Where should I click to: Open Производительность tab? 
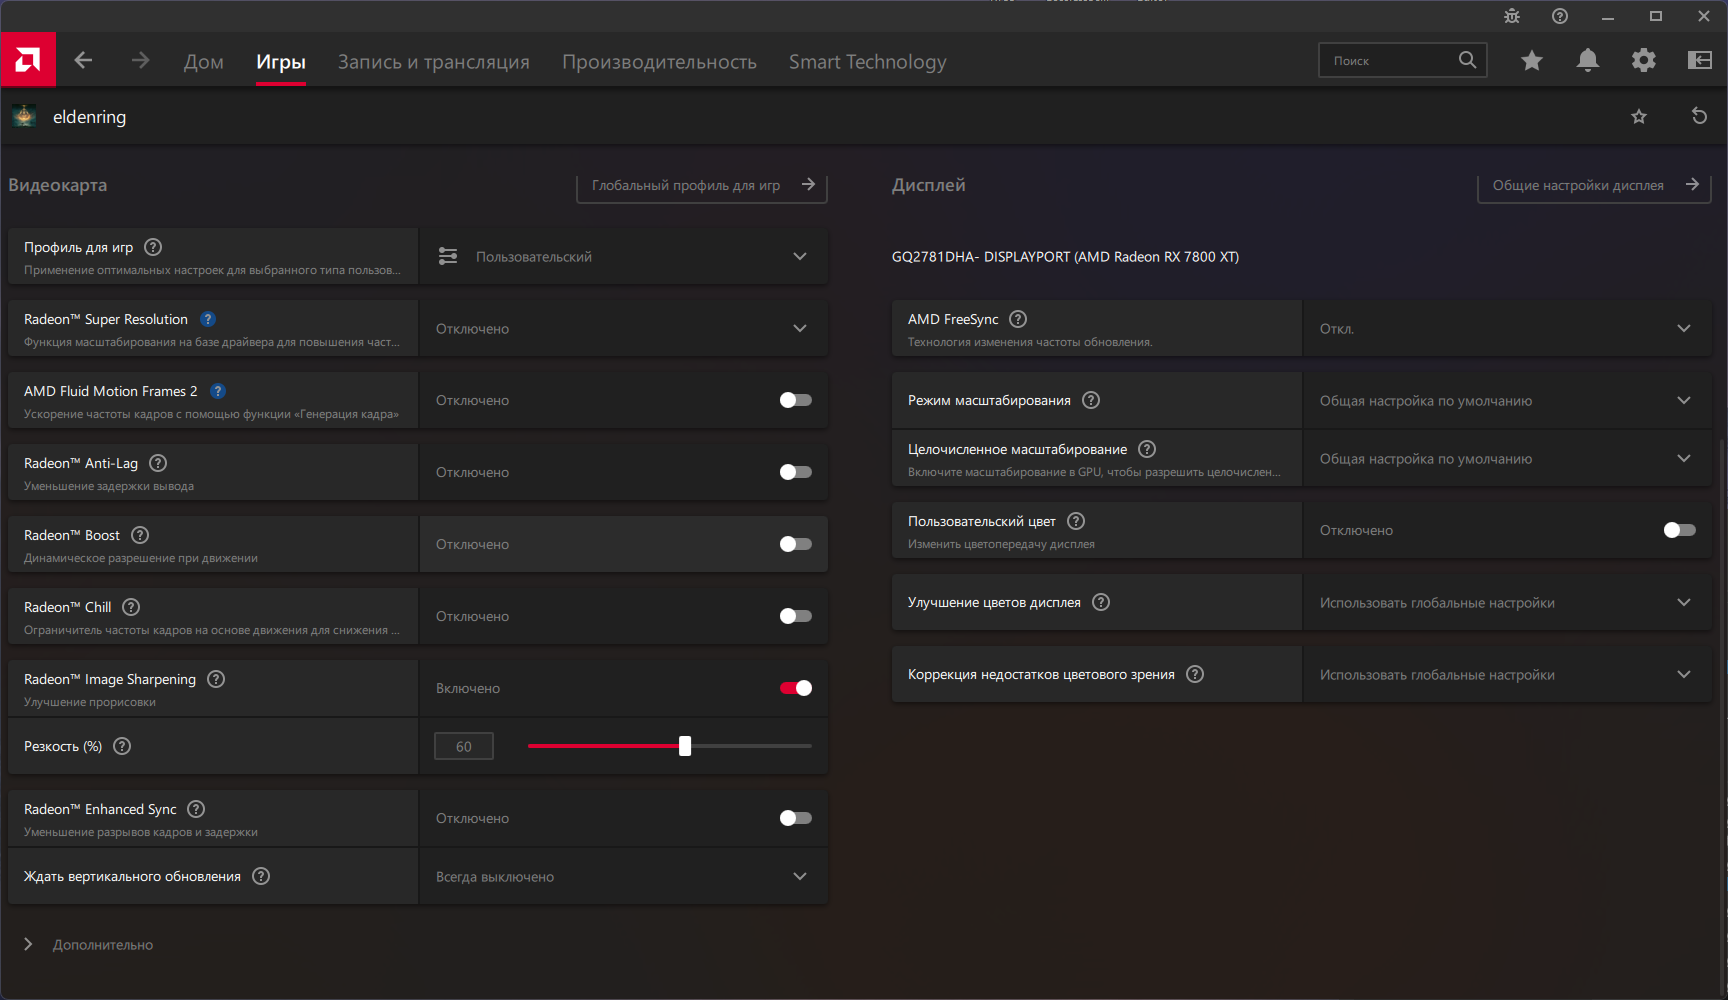(x=659, y=62)
